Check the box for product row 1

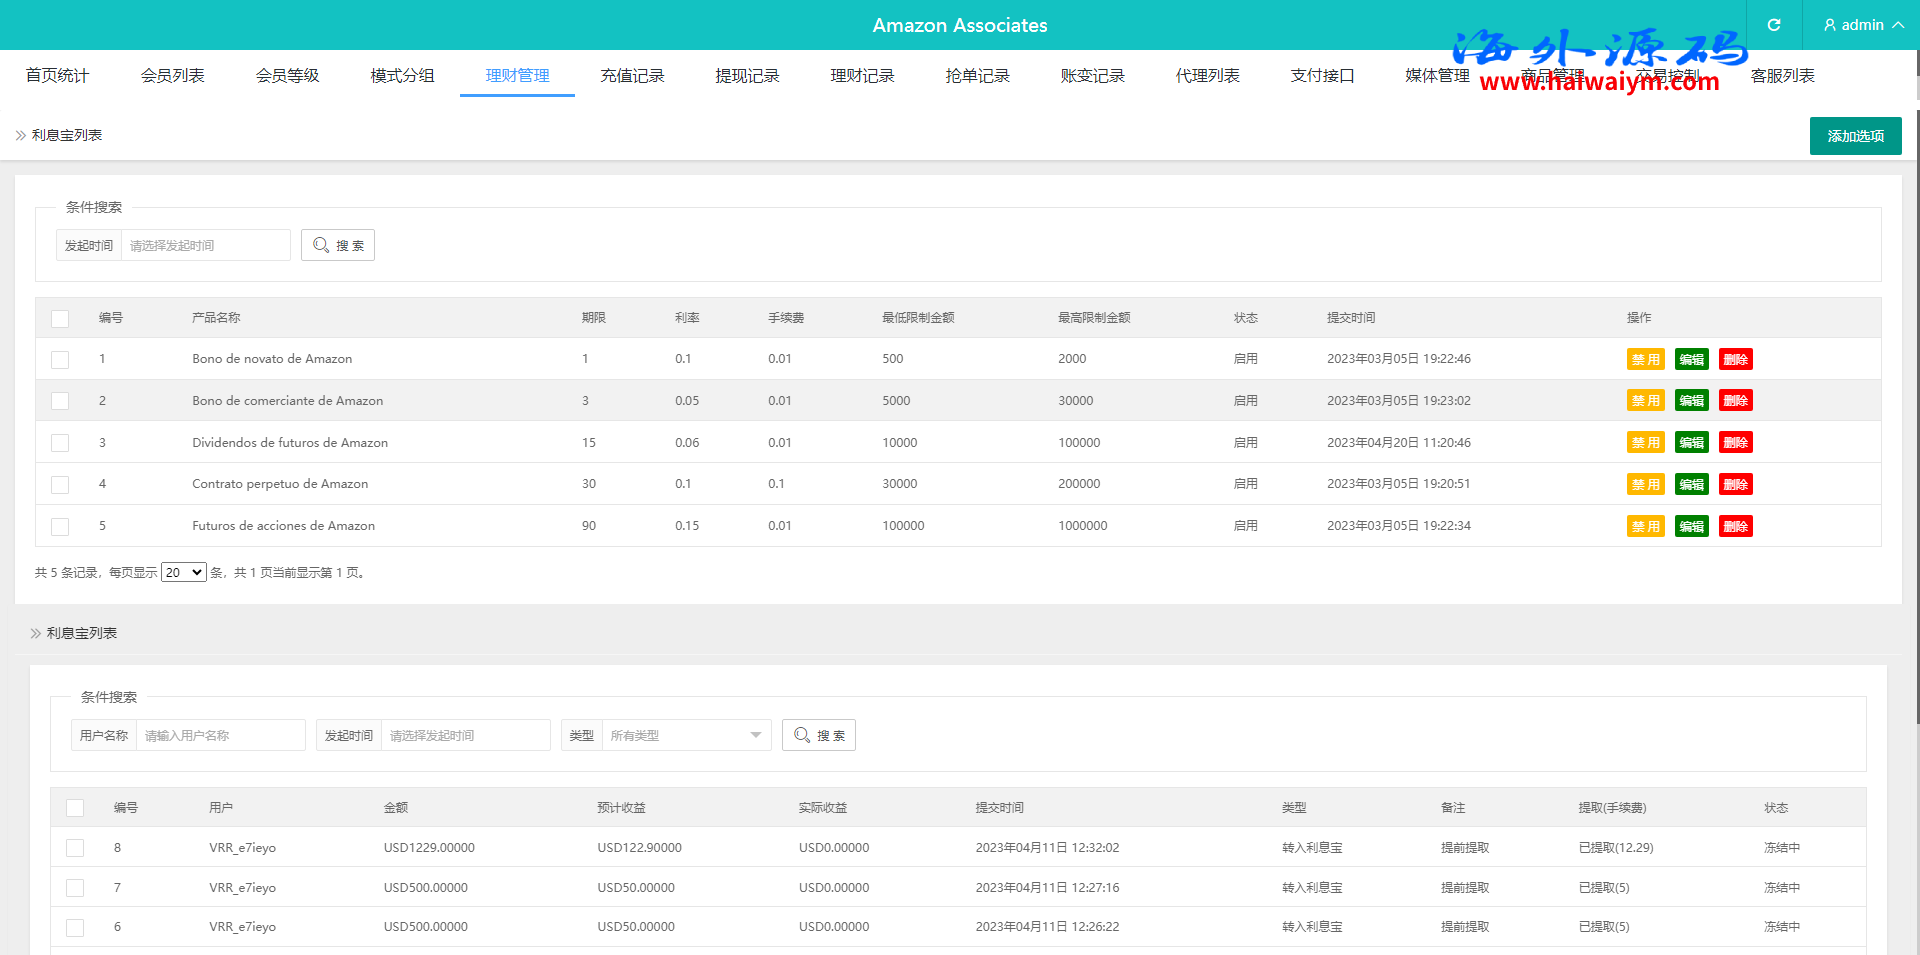click(x=60, y=360)
